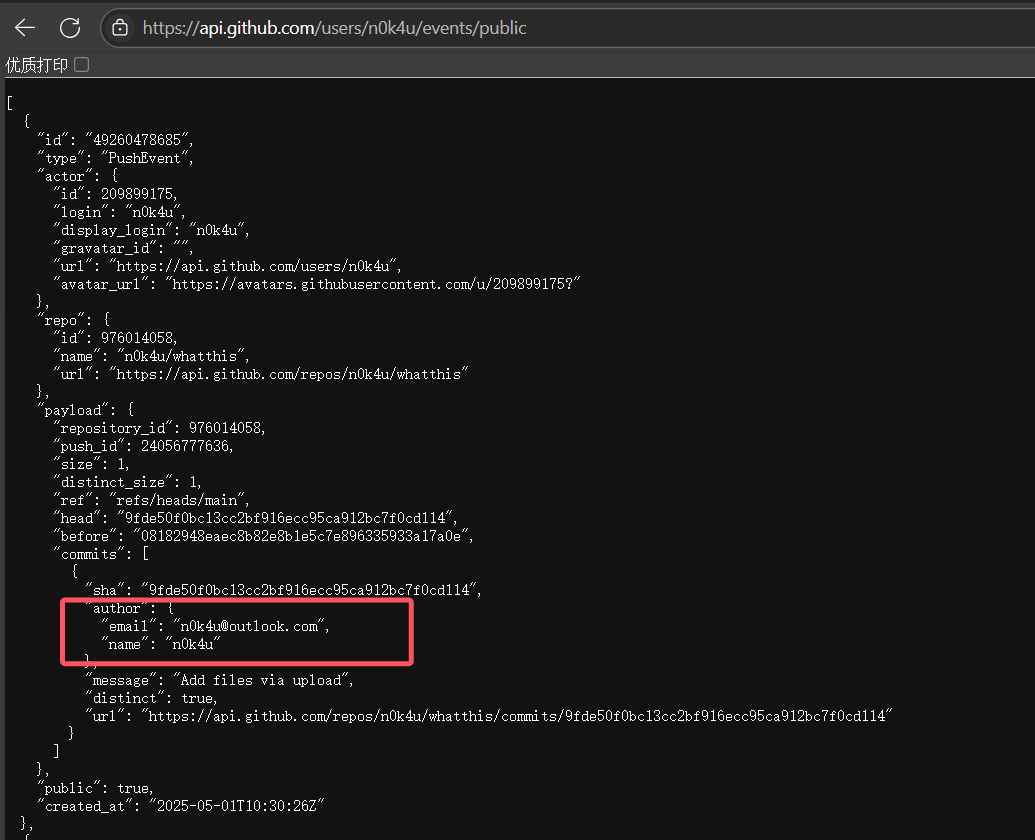Click the event id value 49260478685
Screen dimensions: 1035x840
[x=139, y=139]
